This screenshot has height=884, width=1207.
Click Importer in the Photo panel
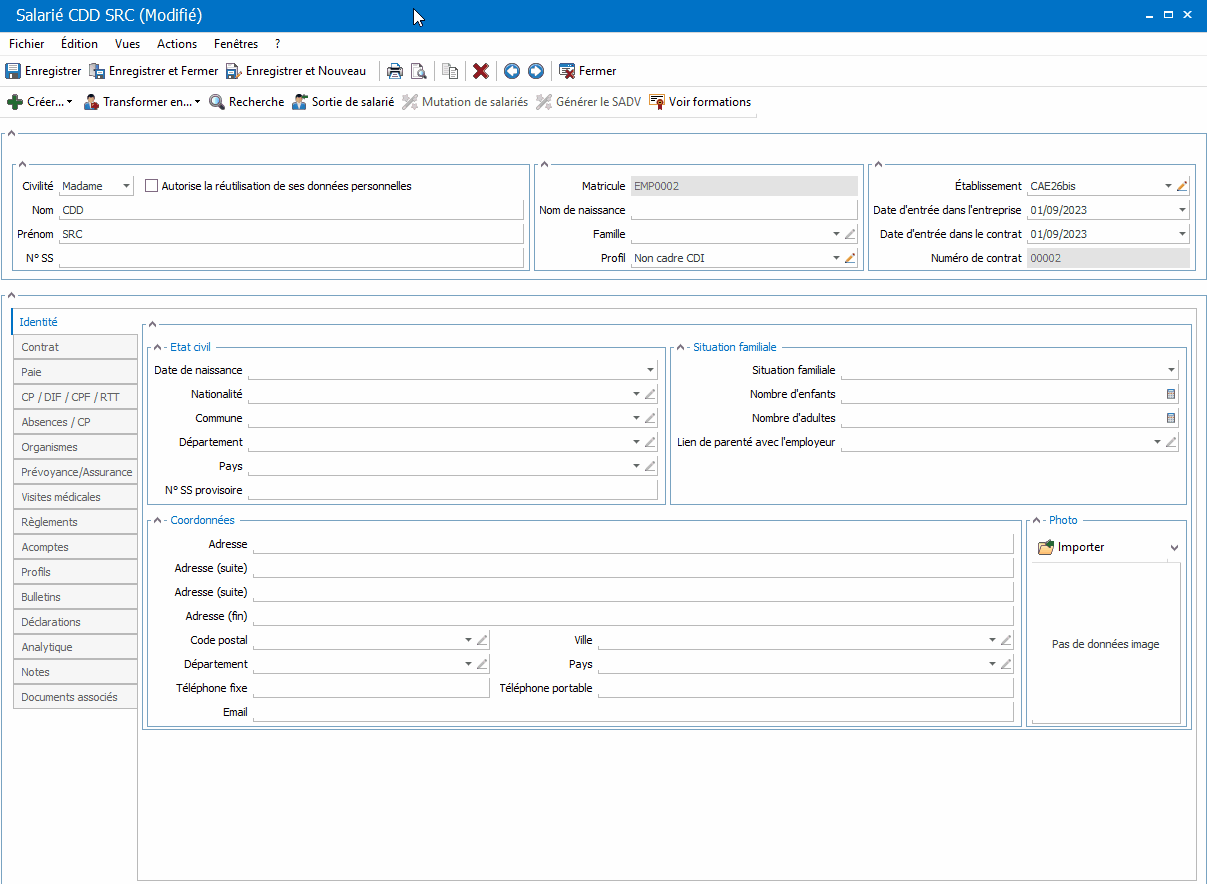click(1071, 547)
